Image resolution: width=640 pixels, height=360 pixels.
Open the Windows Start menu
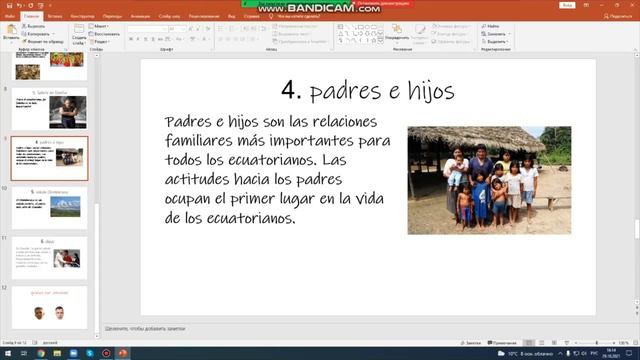(x=7, y=353)
